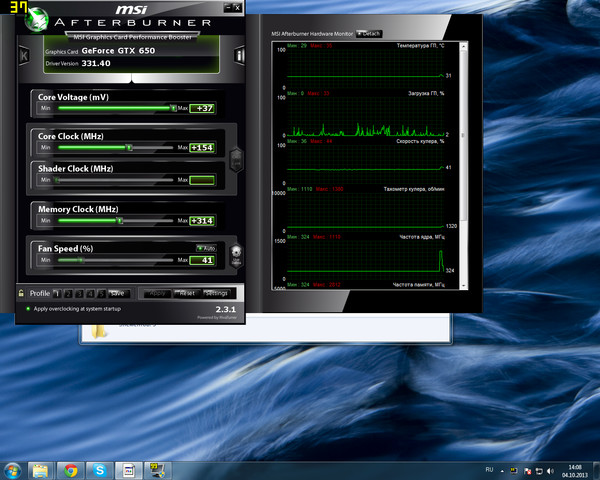The width and height of the screenshot is (600, 480).
Task: Click the empty Shader Clock value field
Action: click(x=202, y=180)
